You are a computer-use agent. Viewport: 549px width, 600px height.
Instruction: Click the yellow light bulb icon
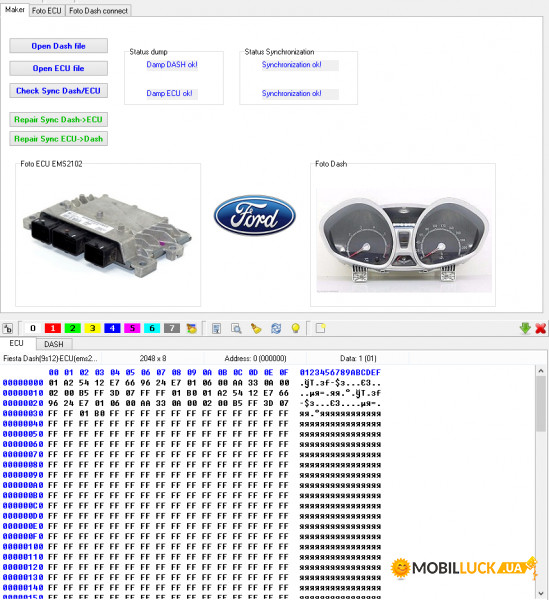tap(295, 328)
